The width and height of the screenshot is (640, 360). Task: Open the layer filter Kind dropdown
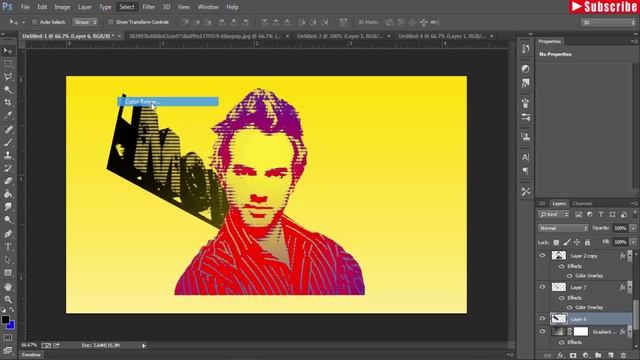pyautogui.click(x=553, y=214)
